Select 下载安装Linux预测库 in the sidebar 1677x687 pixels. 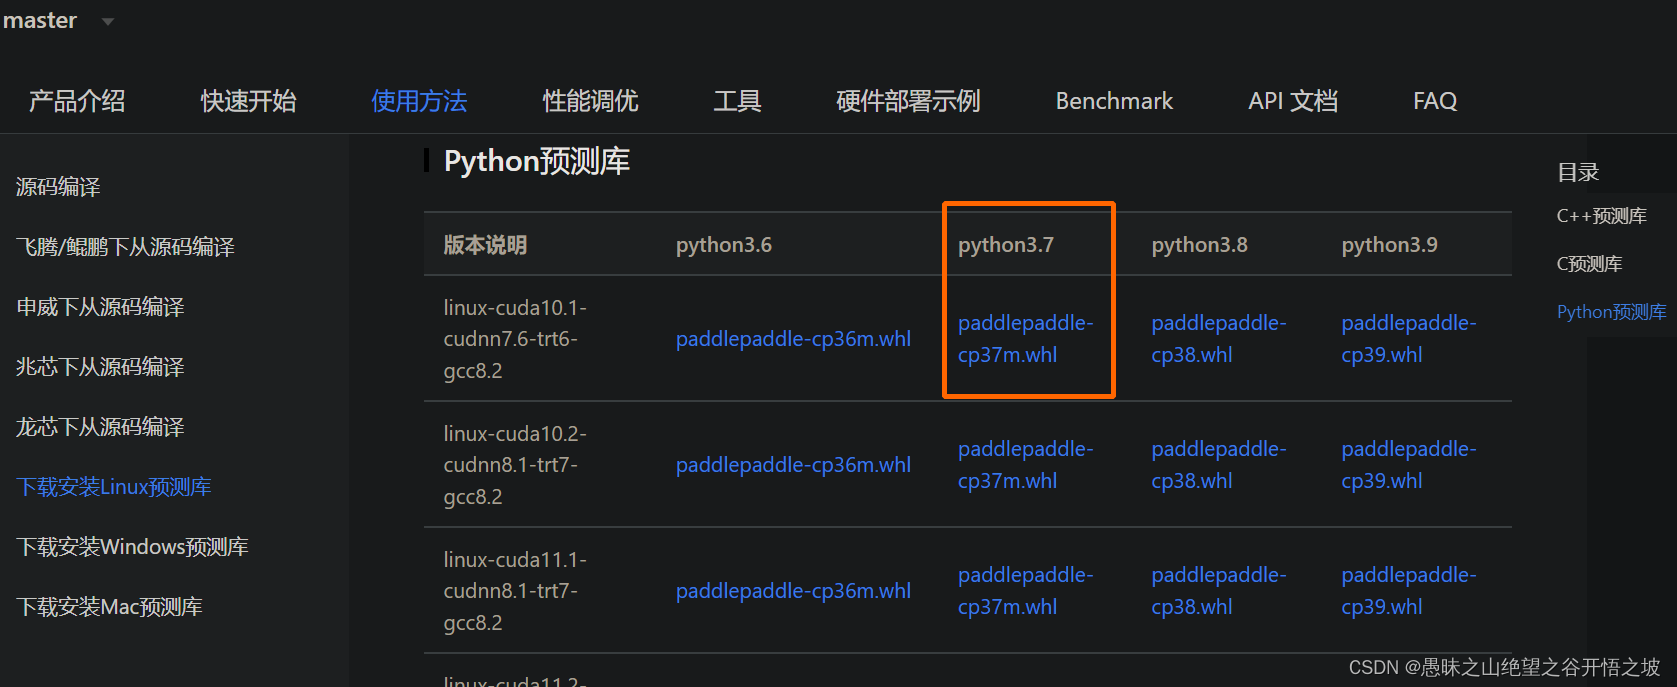(114, 487)
